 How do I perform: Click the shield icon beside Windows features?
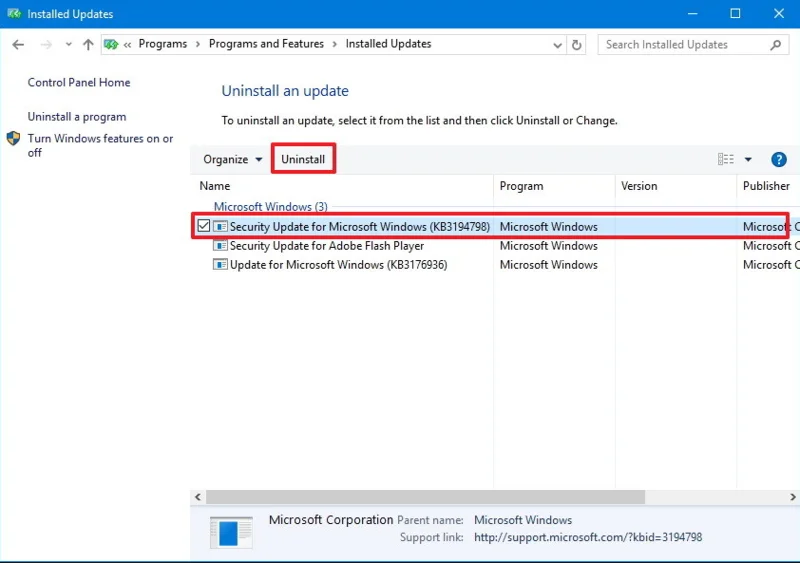[13, 138]
